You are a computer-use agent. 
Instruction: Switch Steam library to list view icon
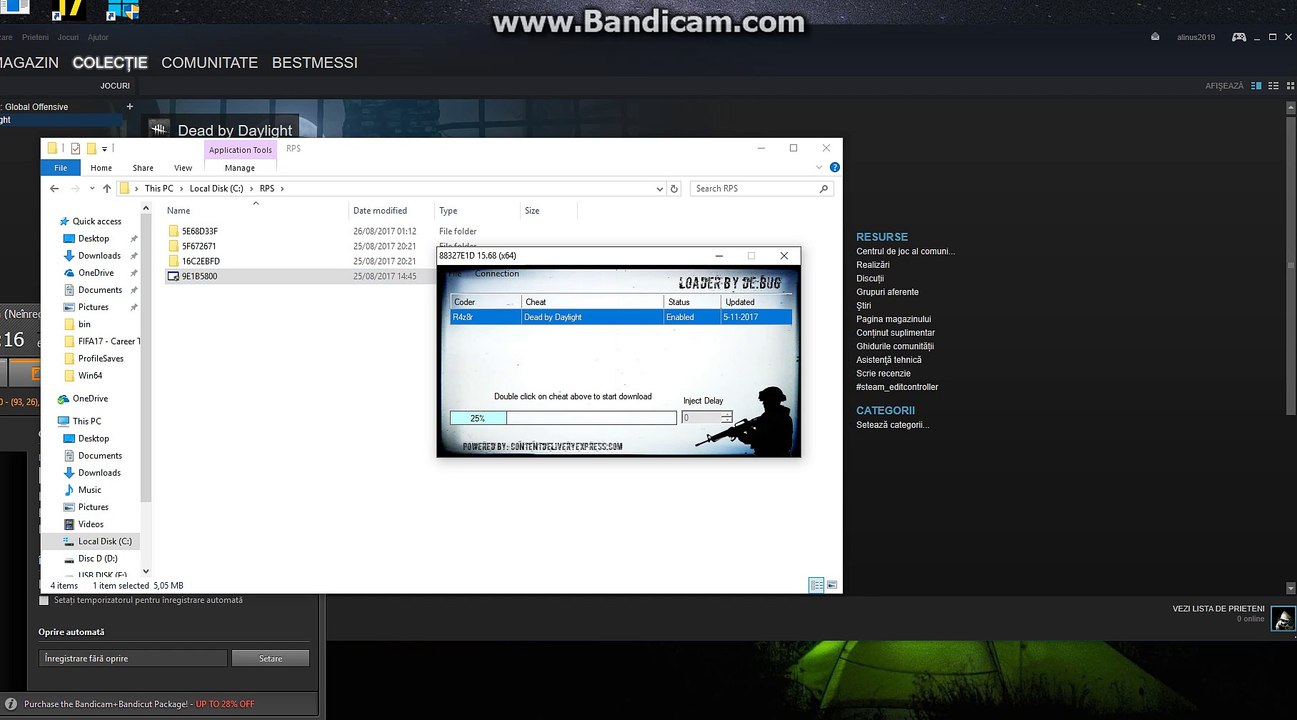[x=1272, y=86]
